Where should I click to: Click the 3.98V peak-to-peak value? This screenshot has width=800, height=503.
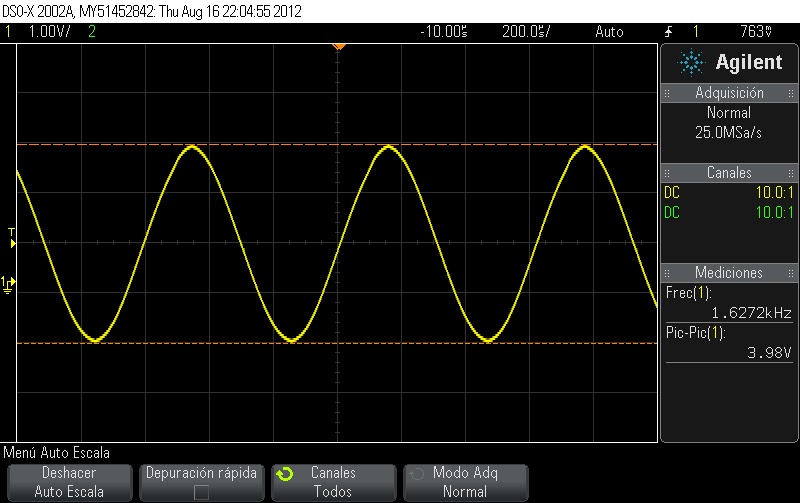[x=769, y=353]
